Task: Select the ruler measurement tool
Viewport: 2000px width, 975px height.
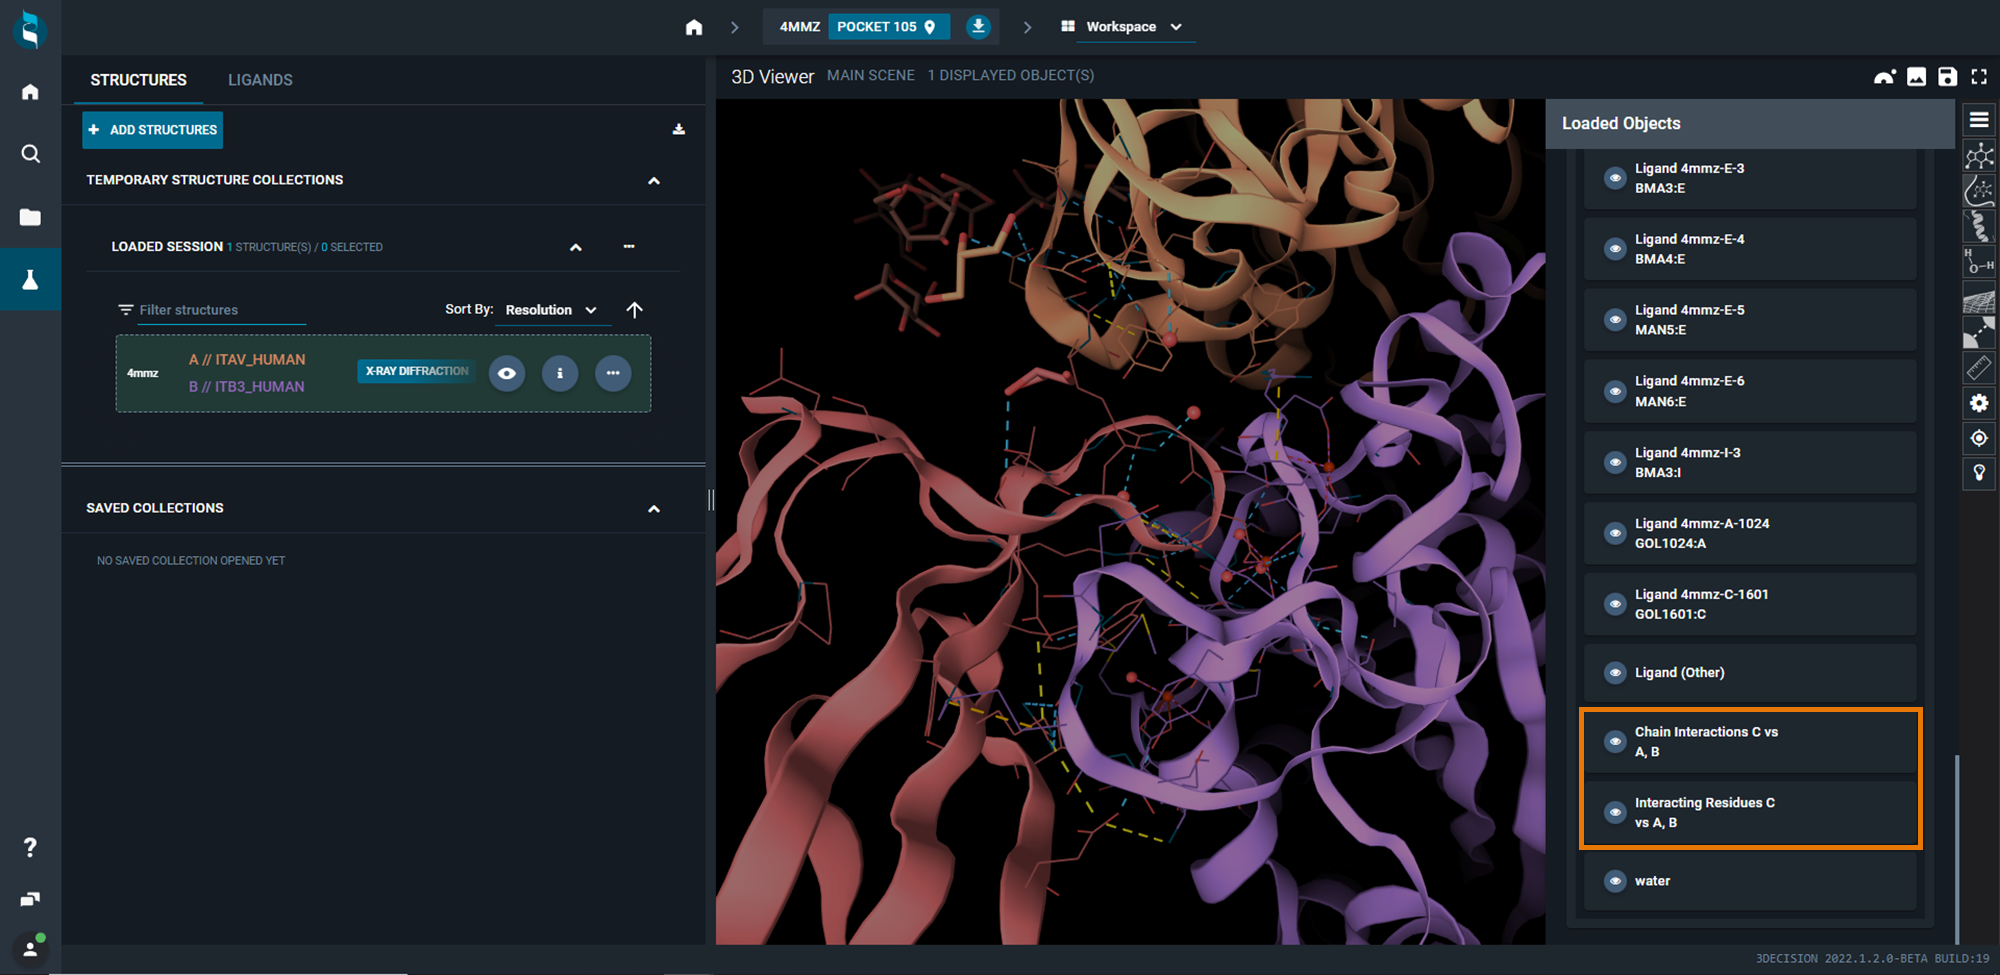Action: pos(1978,368)
